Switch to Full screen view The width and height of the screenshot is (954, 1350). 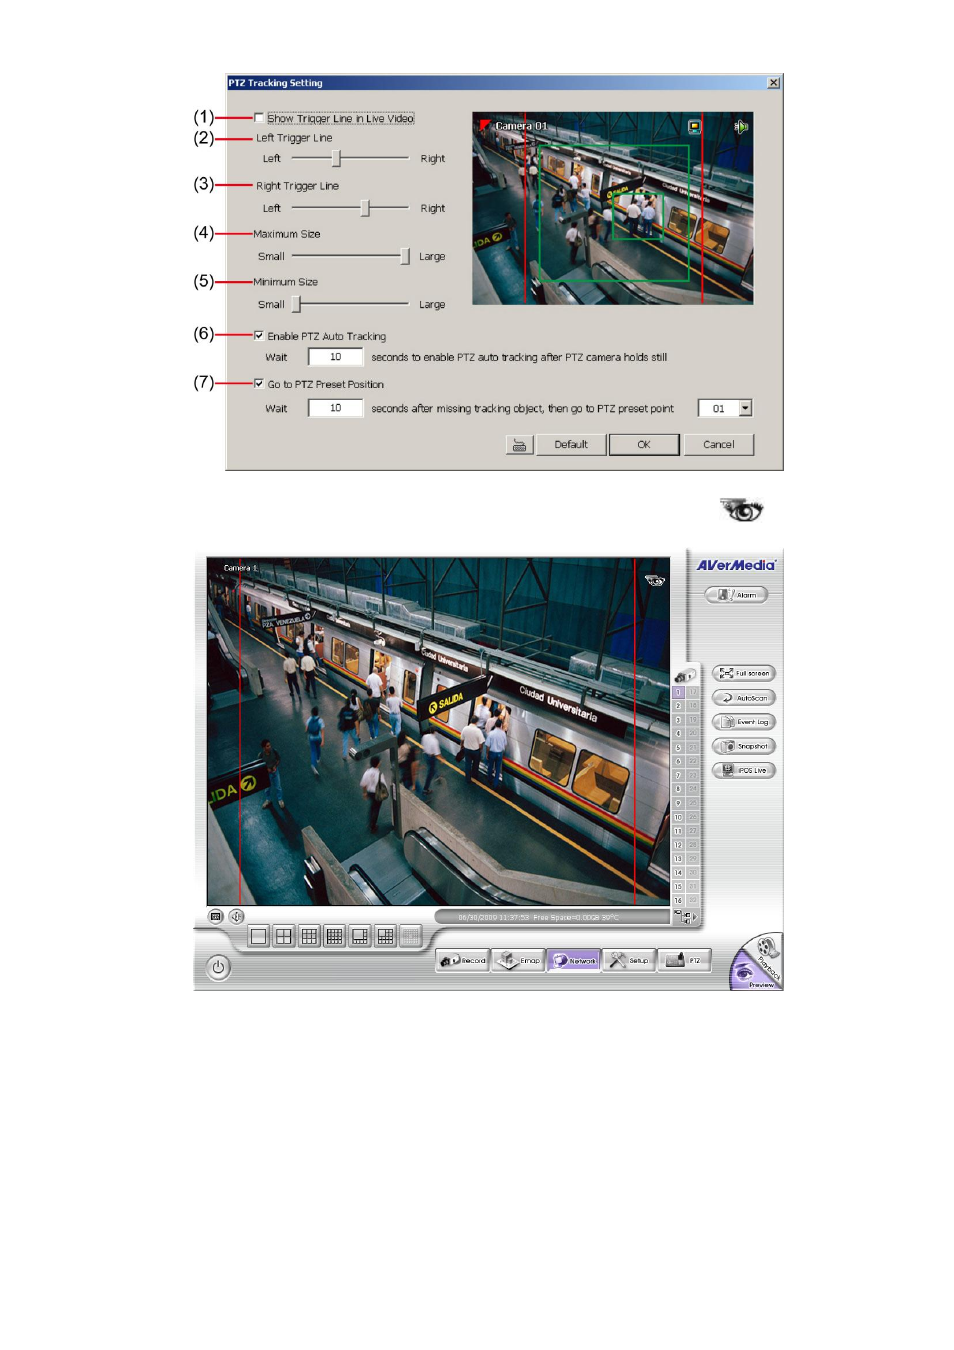click(744, 673)
